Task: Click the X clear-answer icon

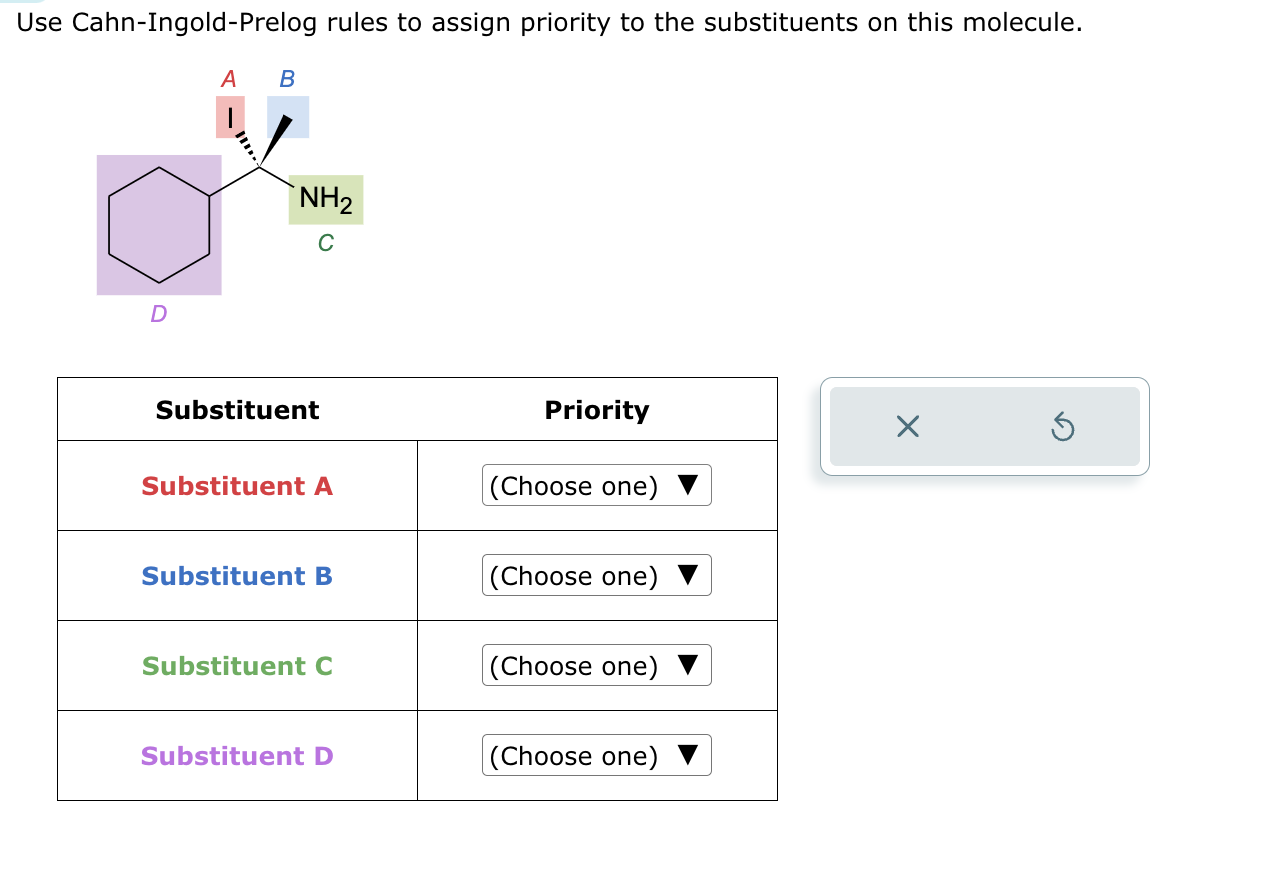Action: click(x=907, y=426)
